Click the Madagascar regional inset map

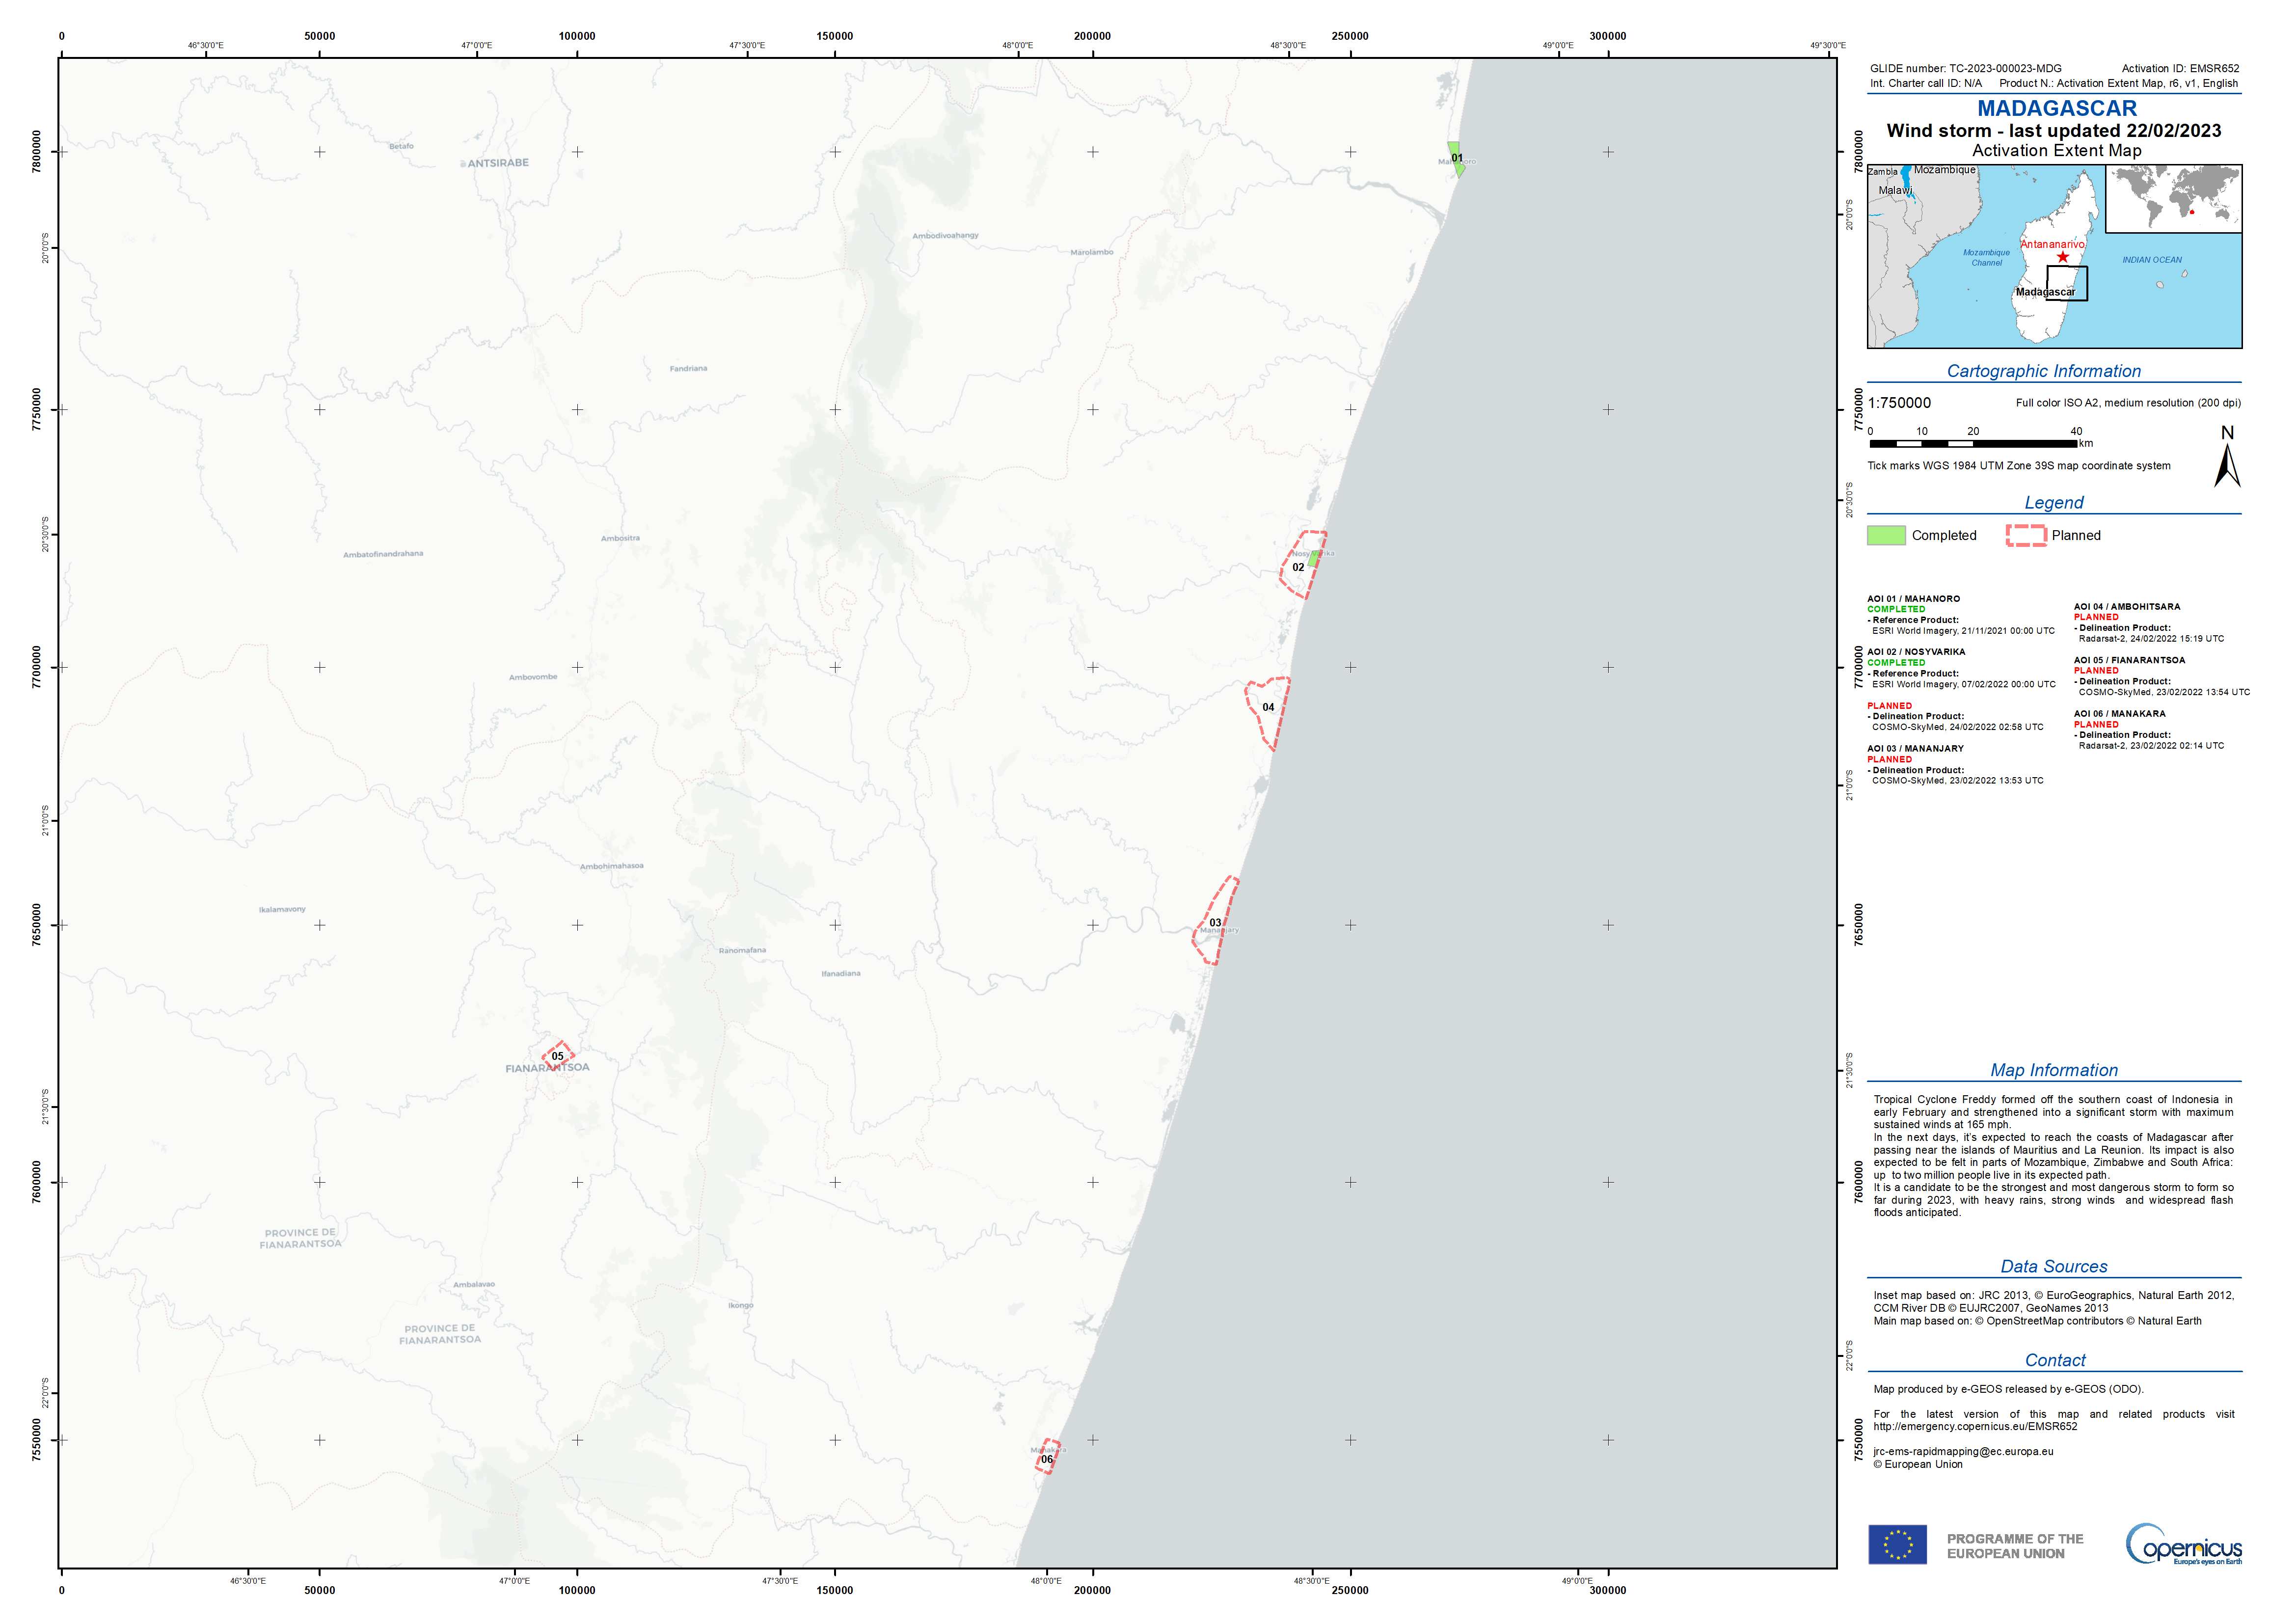coord(1985,290)
